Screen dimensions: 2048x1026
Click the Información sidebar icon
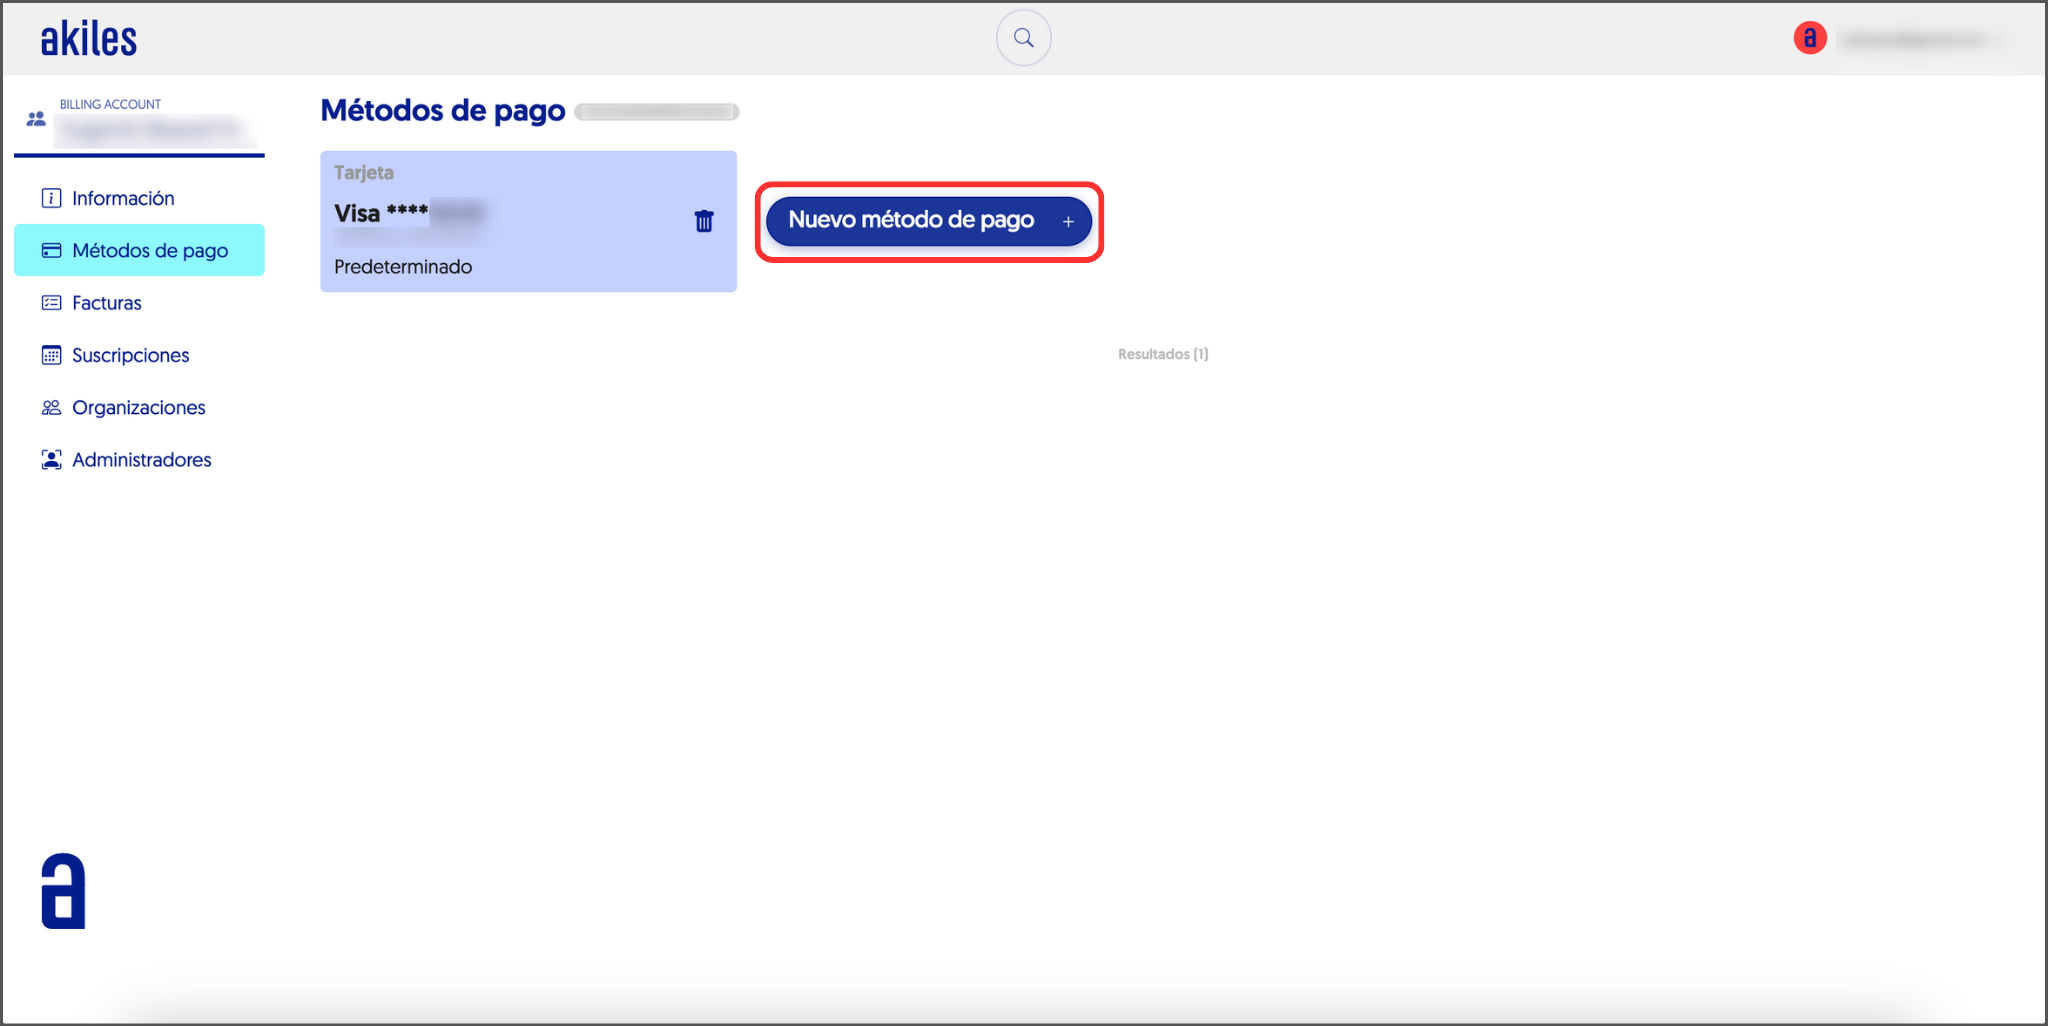[x=51, y=198]
